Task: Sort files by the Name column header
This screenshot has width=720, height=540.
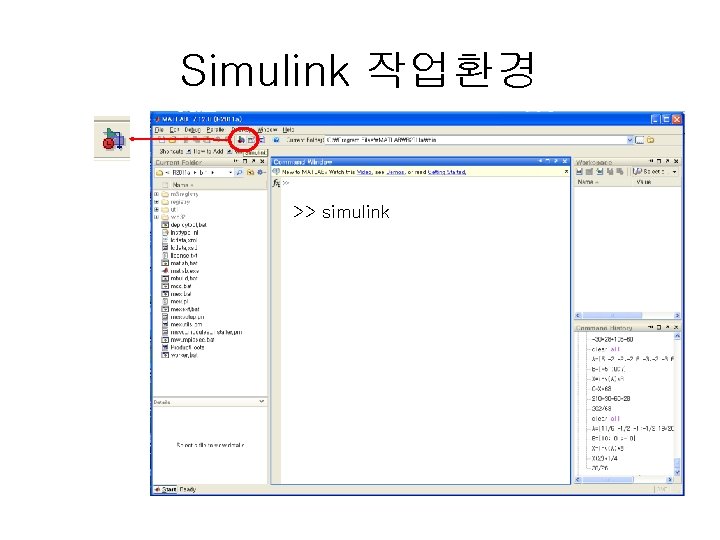Action: click(182, 185)
